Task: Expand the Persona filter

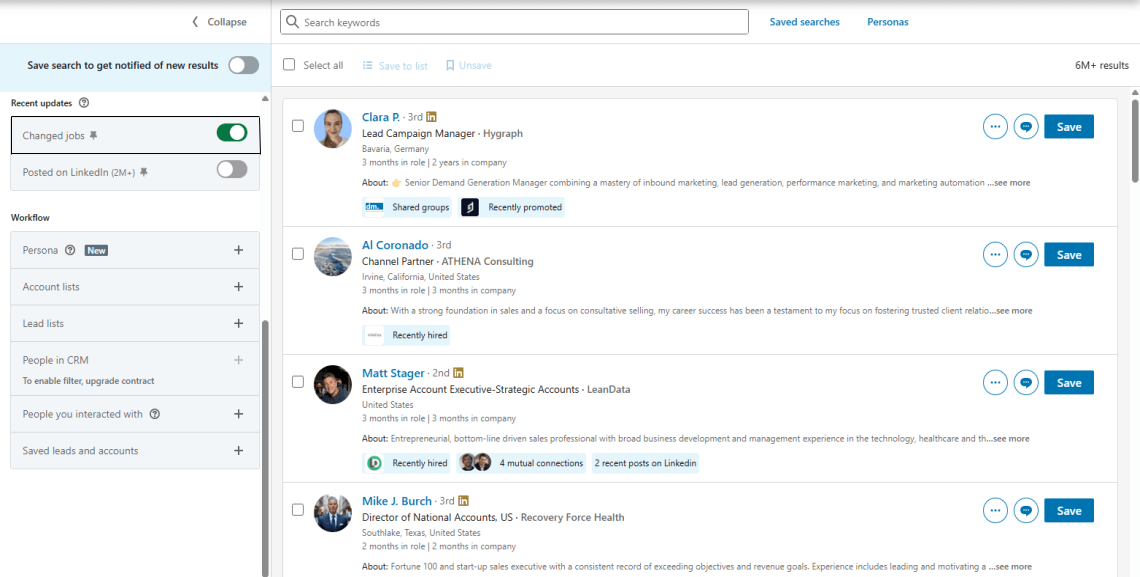Action: [238, 250]
